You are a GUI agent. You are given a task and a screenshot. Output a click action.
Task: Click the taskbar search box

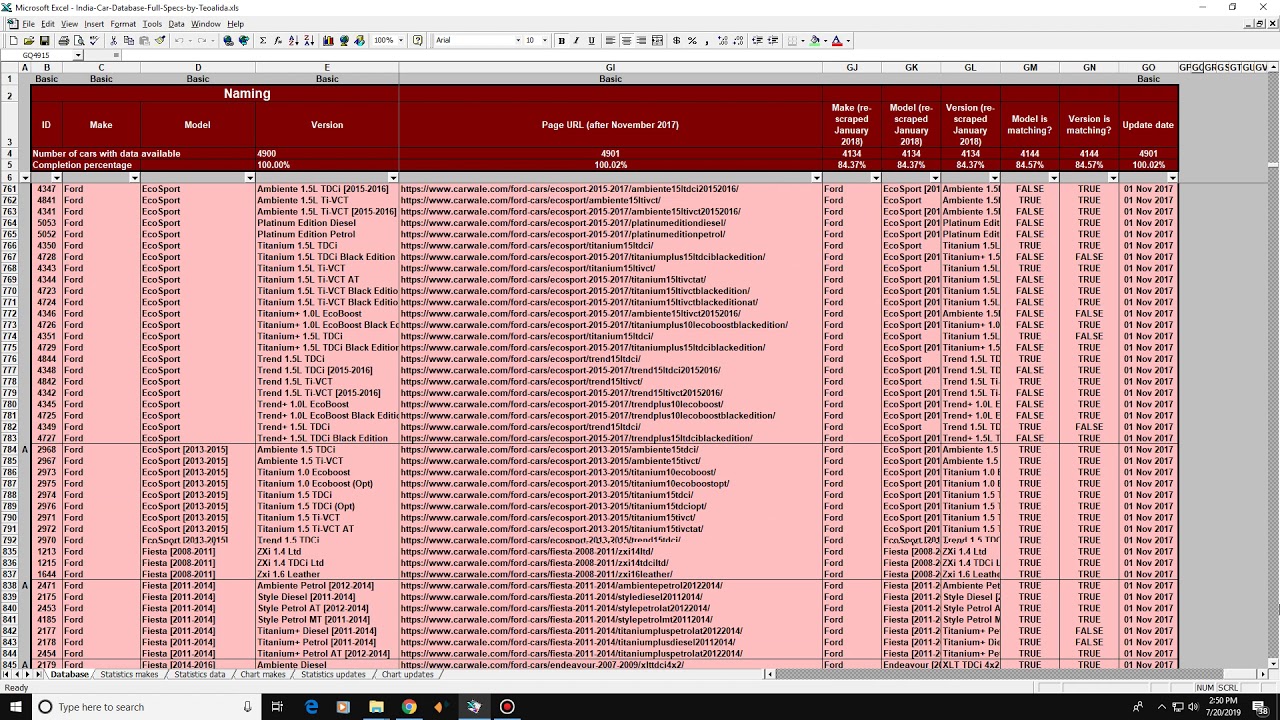[x=146, y=707]
